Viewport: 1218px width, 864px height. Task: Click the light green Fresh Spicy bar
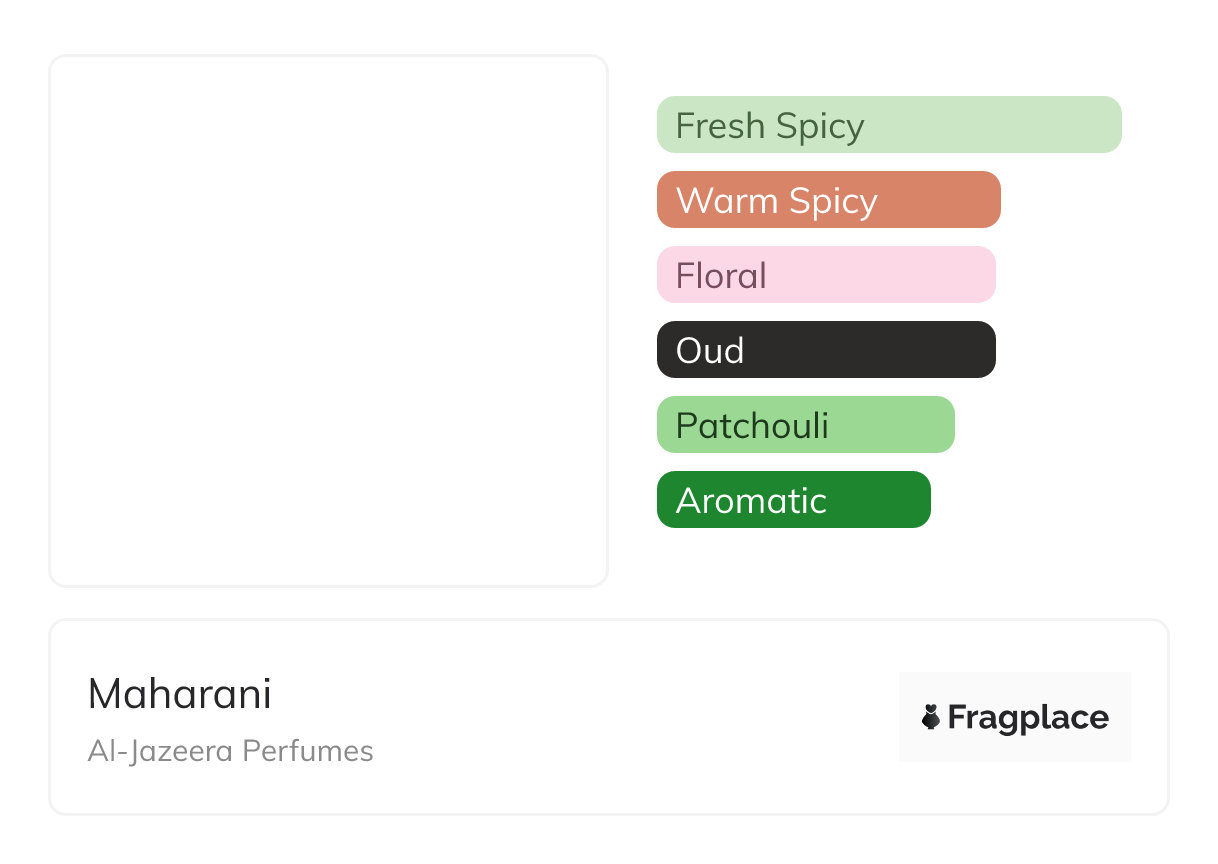pyautogui.click(x=1000, y=125)
